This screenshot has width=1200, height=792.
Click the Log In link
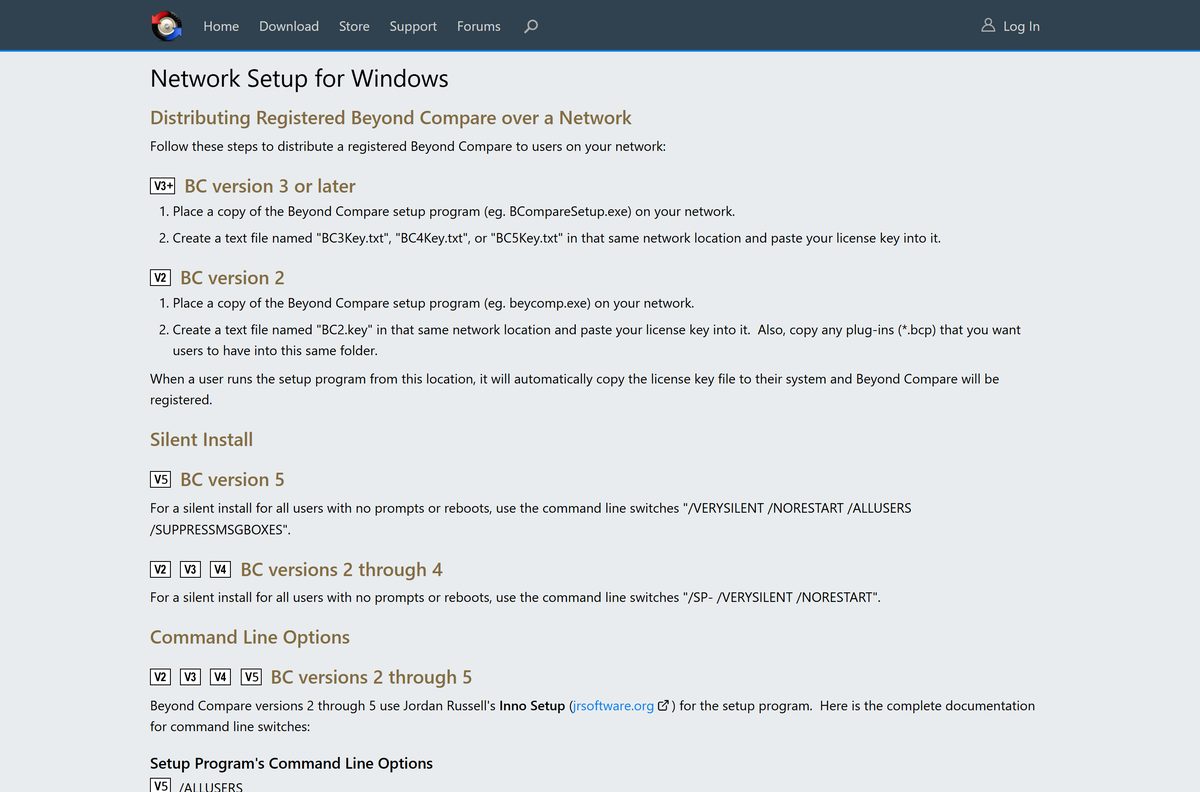tap(1010, 26)
